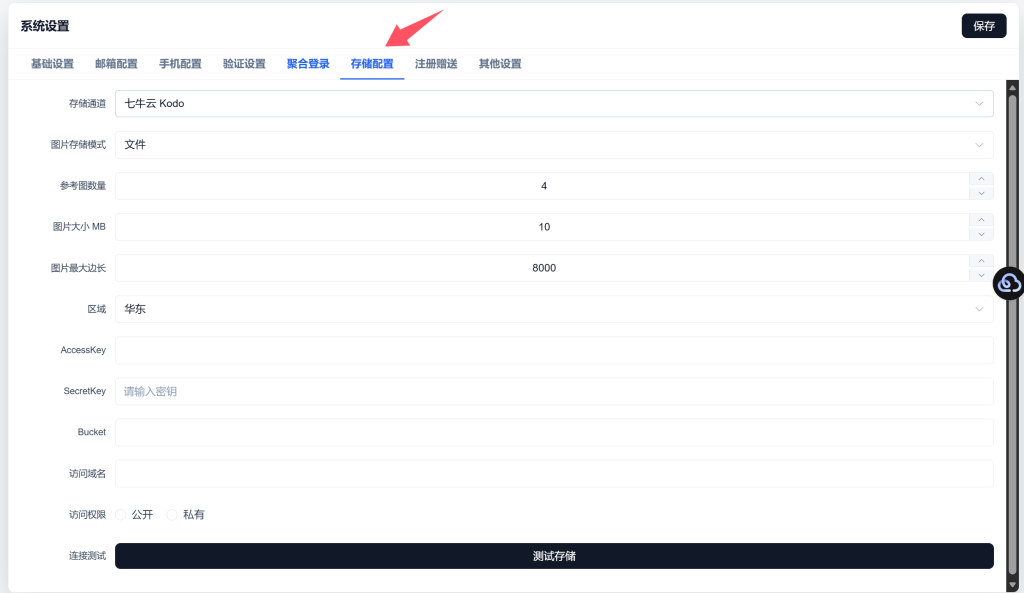This screenshot has width=1024, height=593.
Task: Save the system settings
Action: 984,26
